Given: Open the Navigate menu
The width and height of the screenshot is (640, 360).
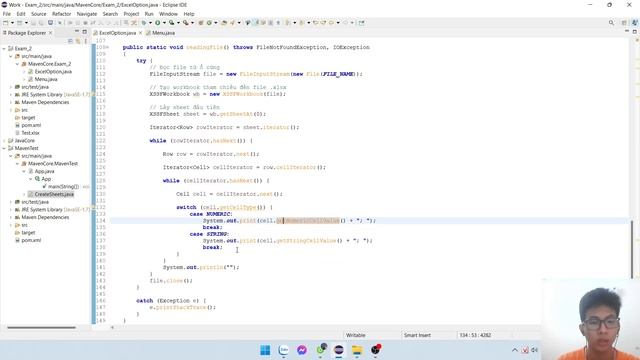Looking at the screenshot, I should pos(87,14).
